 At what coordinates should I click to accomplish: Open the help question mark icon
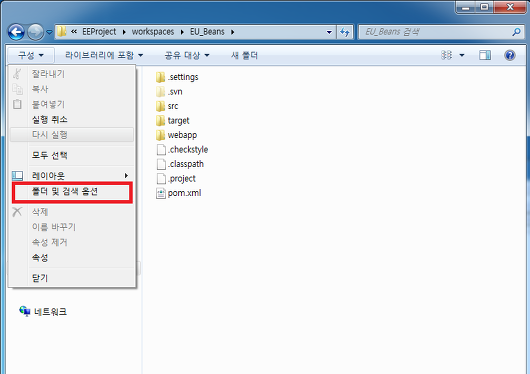pyautogui.click(x=510, y=55)
